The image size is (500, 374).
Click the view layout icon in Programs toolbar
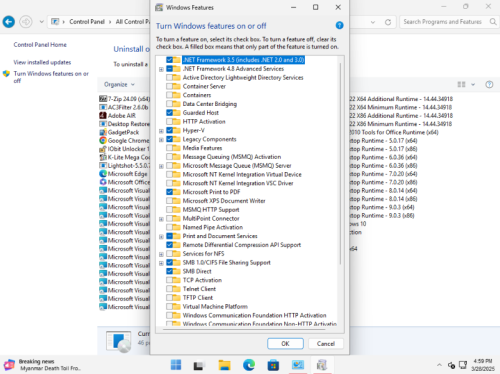(461, 84)
